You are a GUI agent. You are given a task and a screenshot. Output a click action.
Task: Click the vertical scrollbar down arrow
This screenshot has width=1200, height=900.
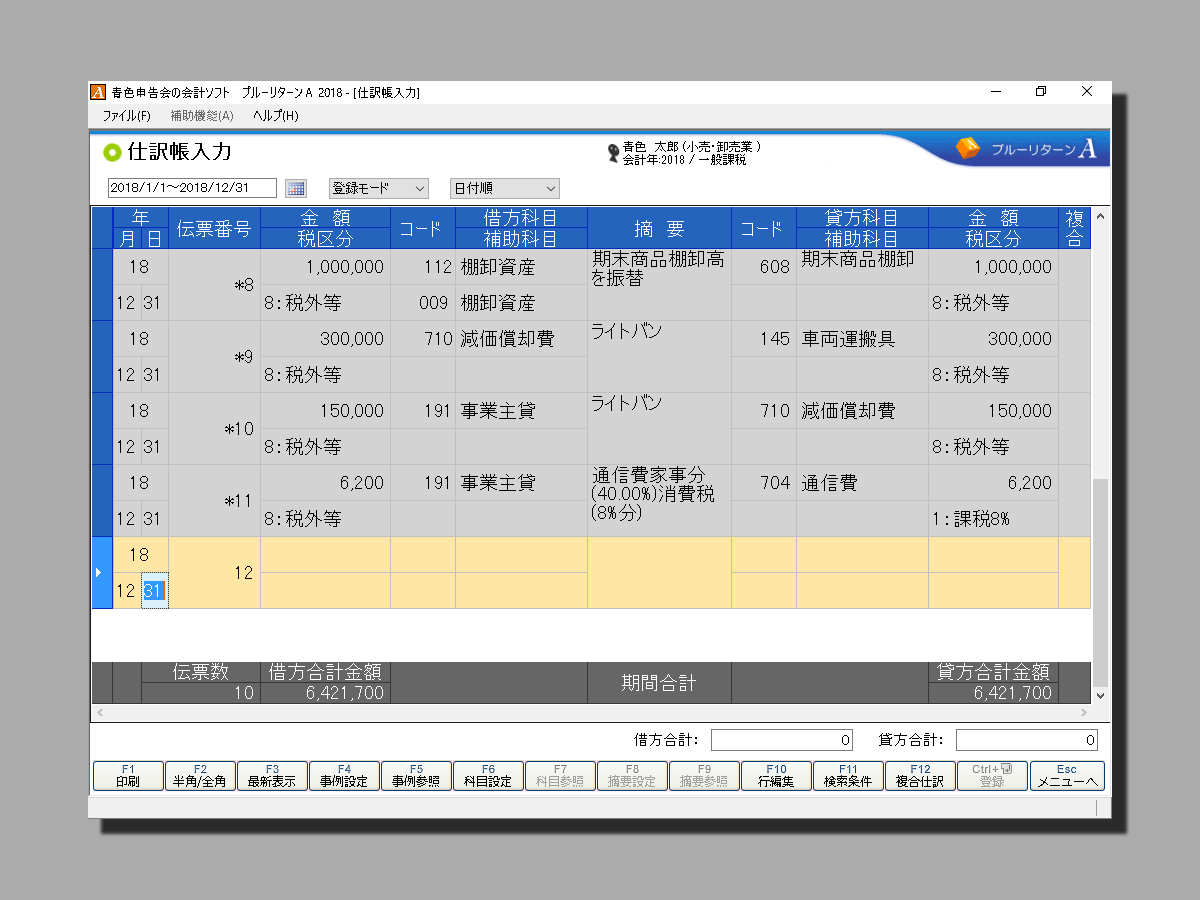1100,695
